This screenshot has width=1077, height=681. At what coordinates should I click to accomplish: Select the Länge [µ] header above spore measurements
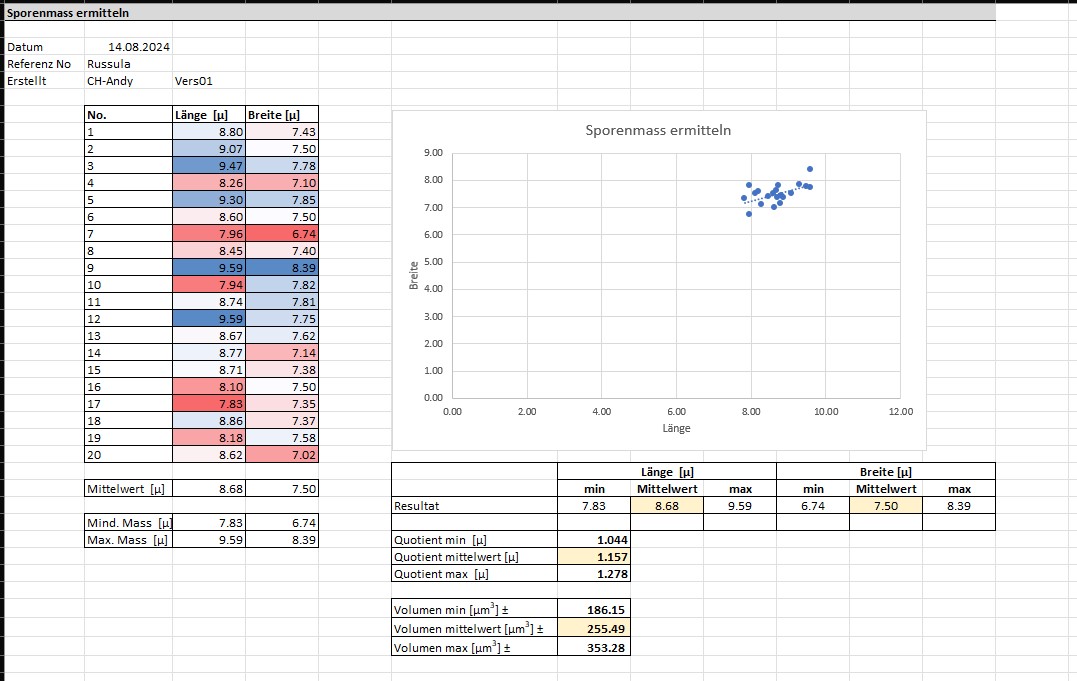coord(208,115)
